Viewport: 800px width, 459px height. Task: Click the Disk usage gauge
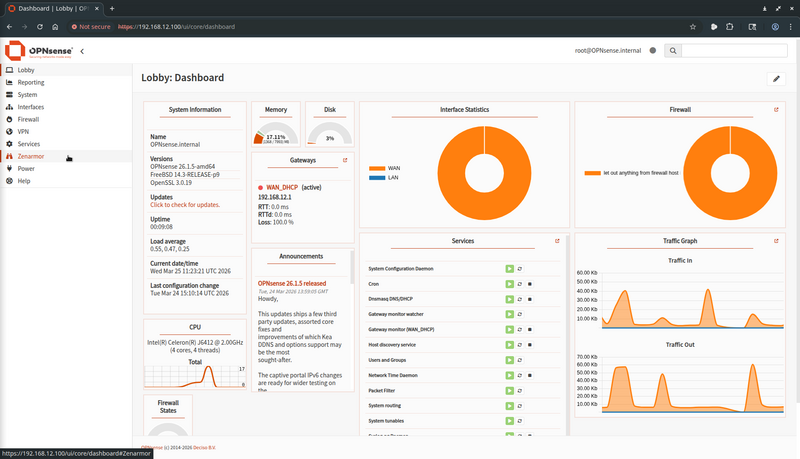[x=330, y=135]
